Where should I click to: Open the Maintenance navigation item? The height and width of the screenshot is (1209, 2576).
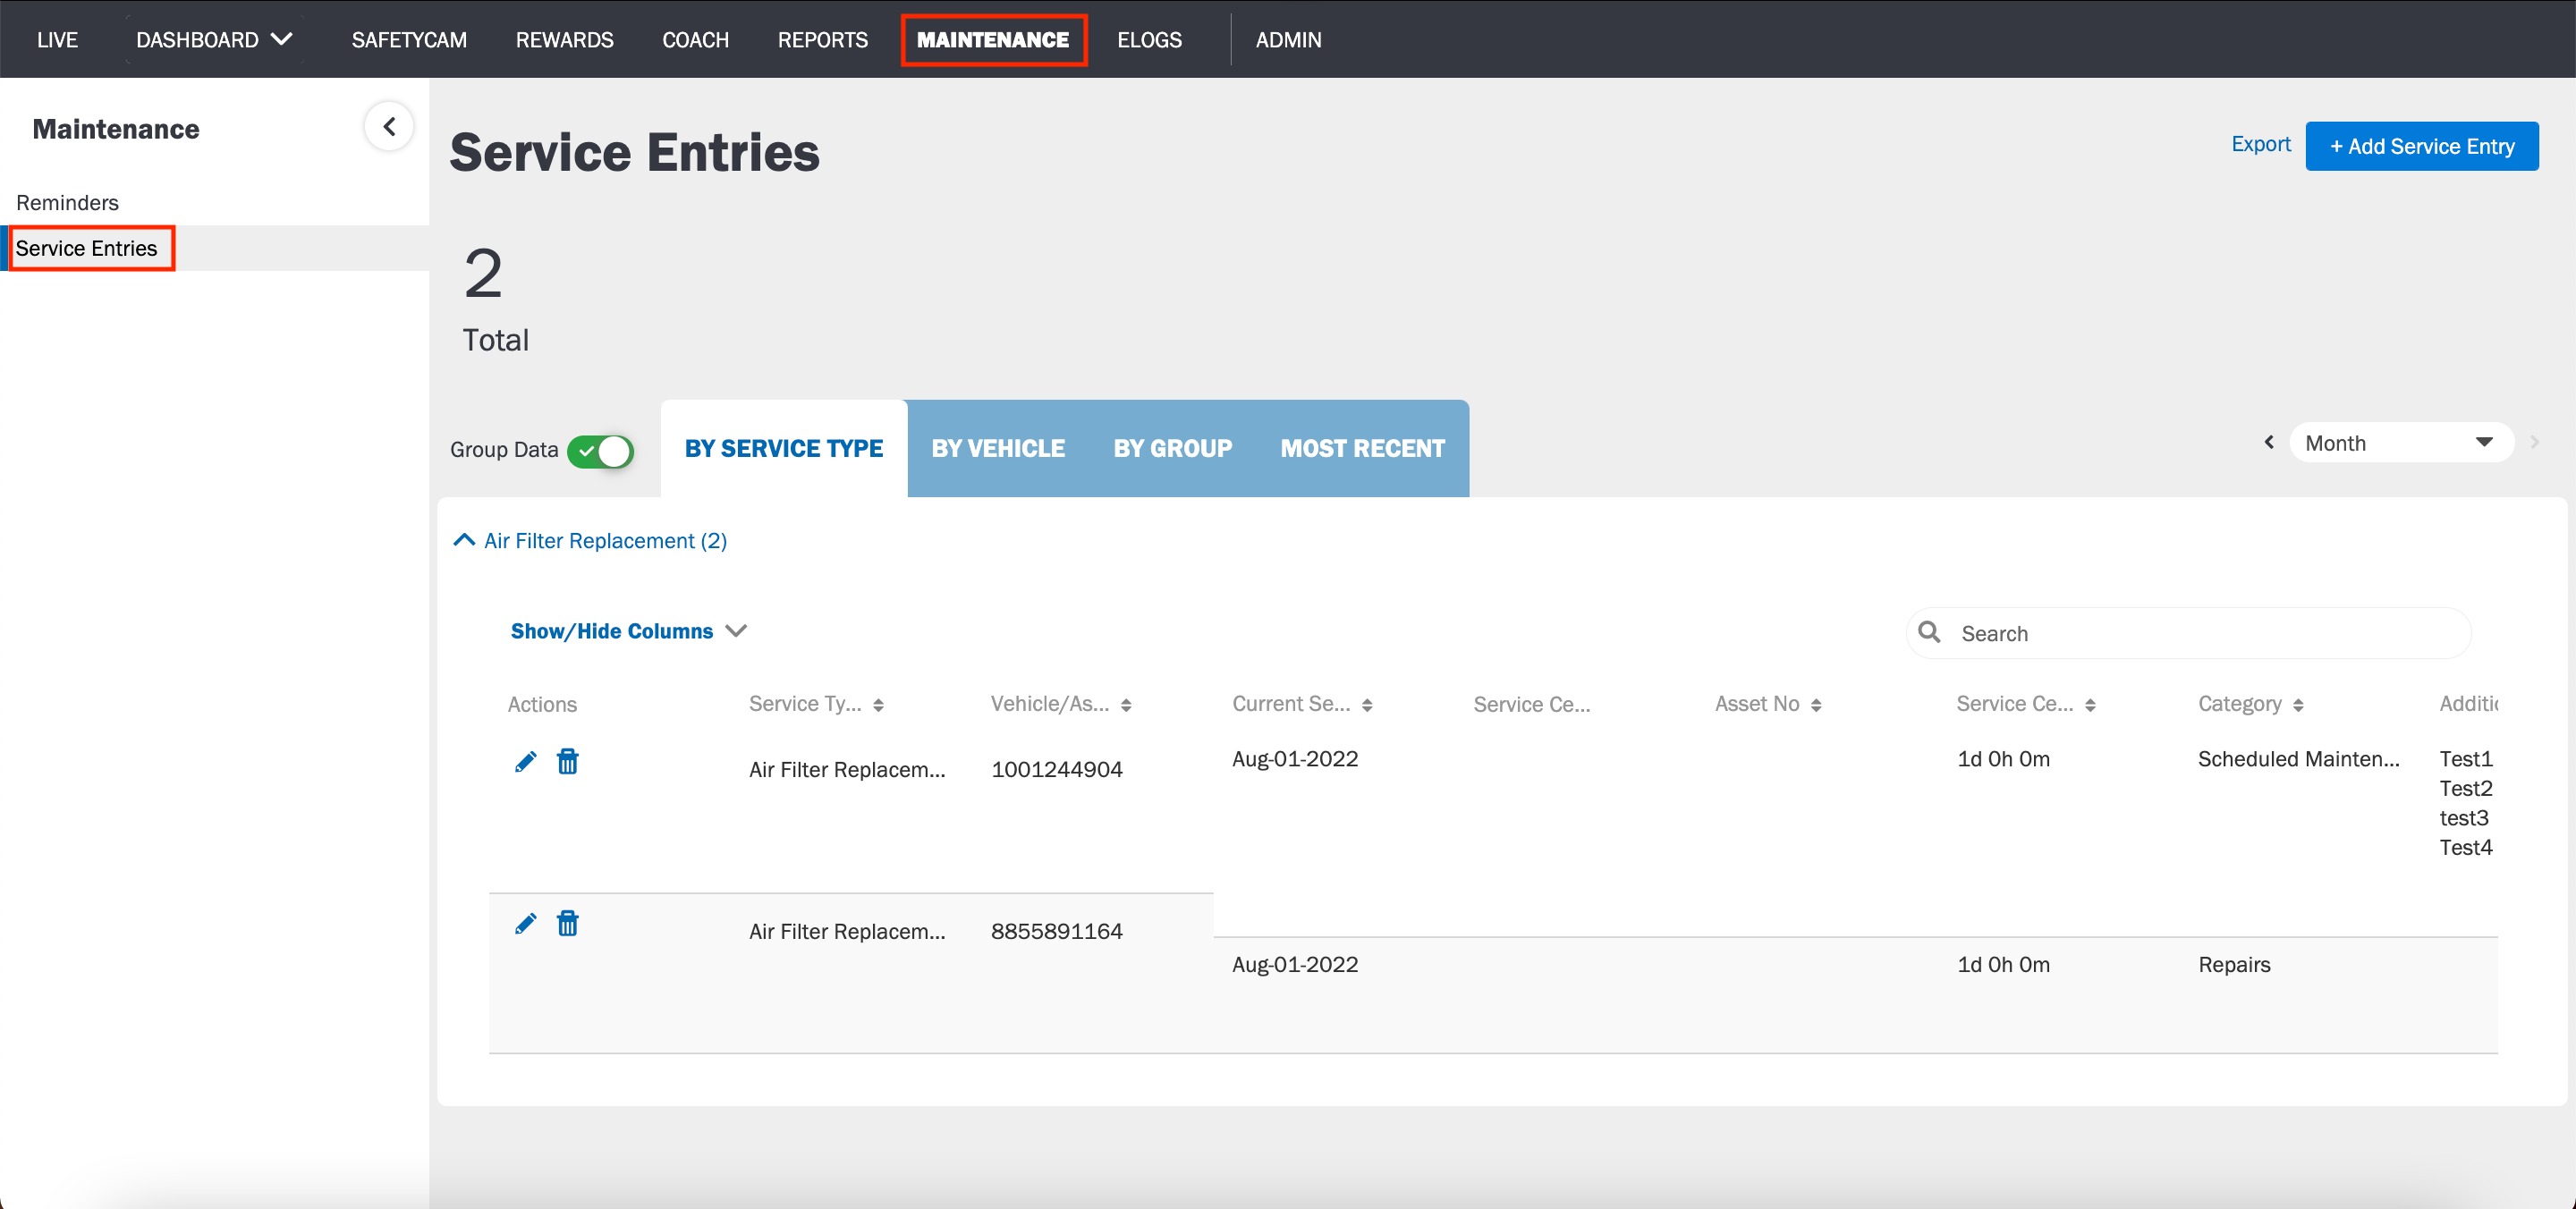pos(993,39)
